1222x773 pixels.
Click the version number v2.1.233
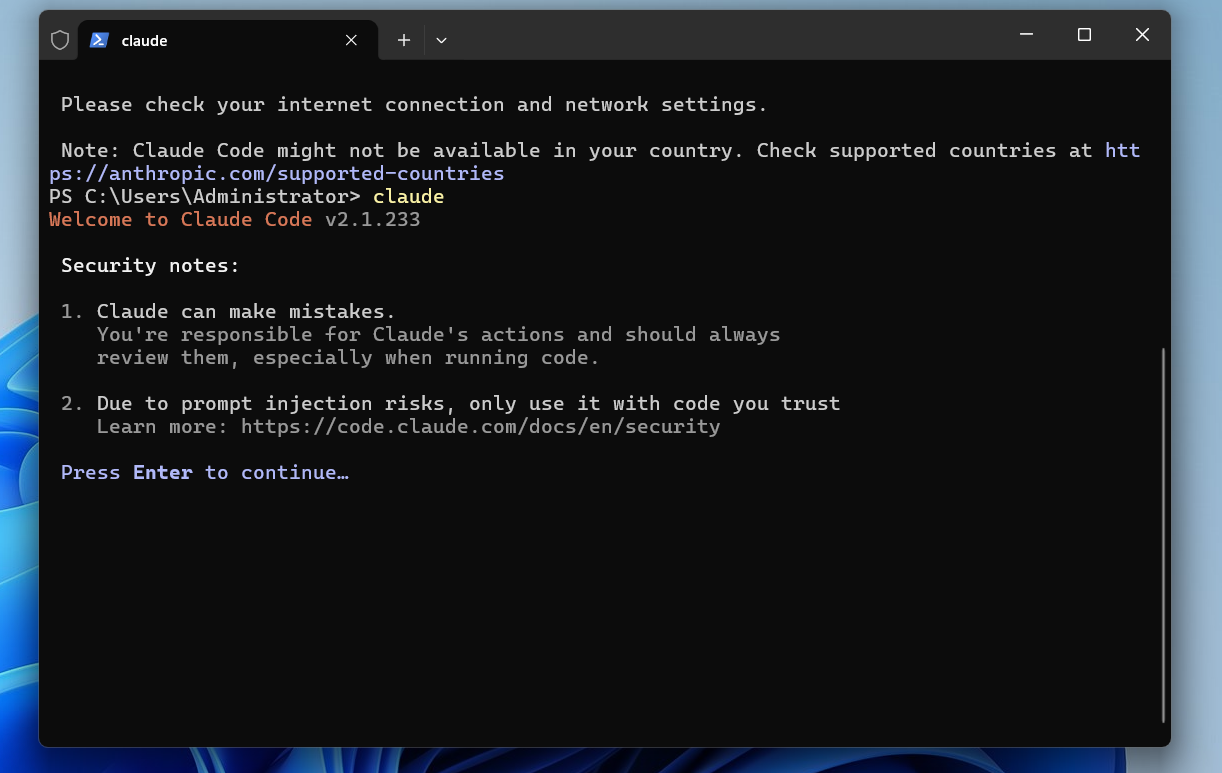pos(373,219)
